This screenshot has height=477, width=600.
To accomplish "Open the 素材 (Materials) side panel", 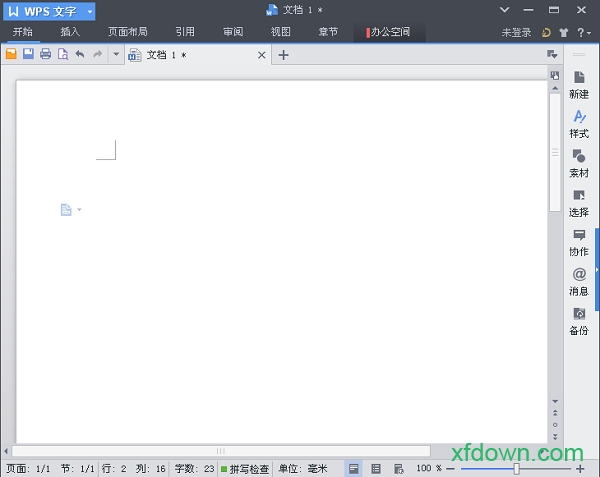I will 579,163.
